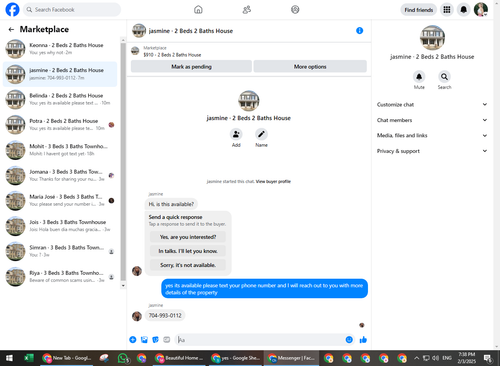Click the Search Facebook field

click(x=72, y=10)
